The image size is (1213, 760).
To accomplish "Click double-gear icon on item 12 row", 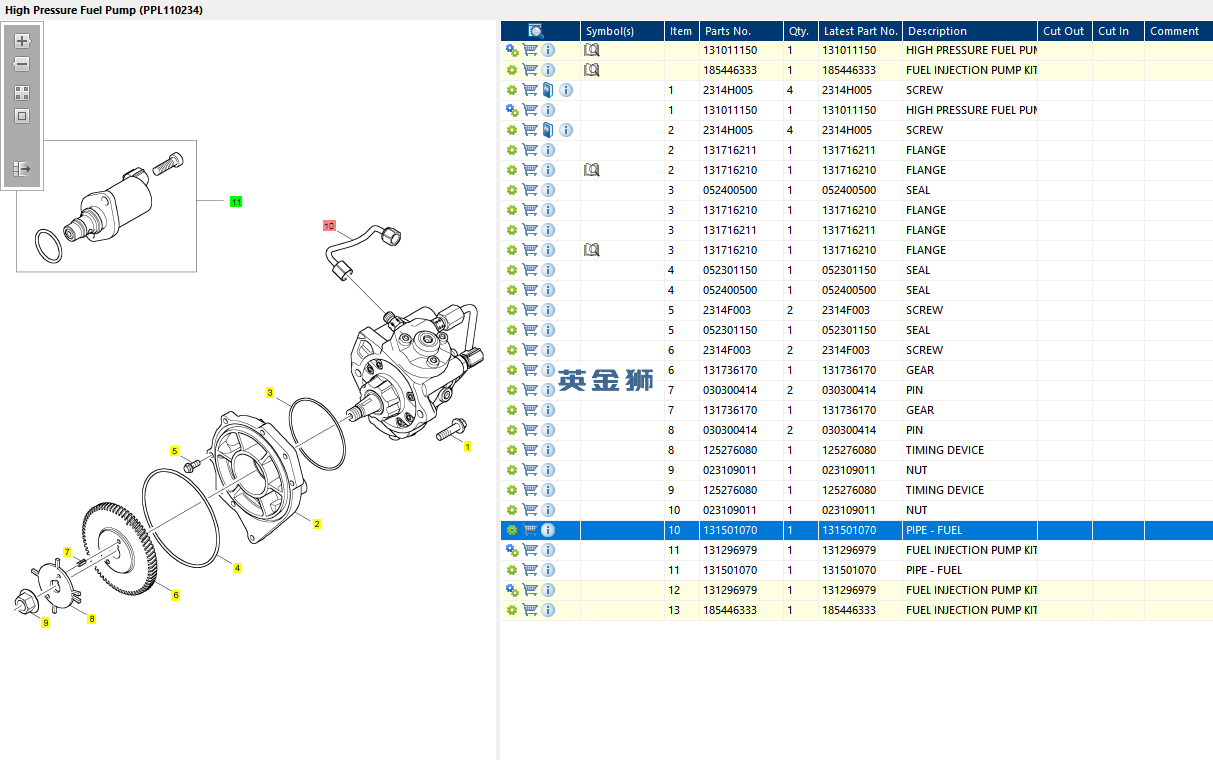I will pyautogui.click(x=512, y=590).
